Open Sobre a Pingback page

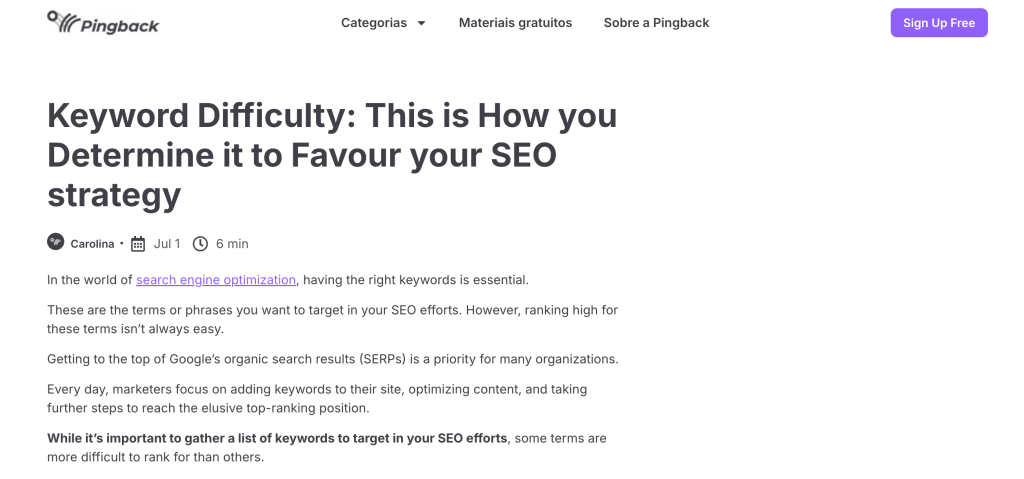tap(656, 23)
